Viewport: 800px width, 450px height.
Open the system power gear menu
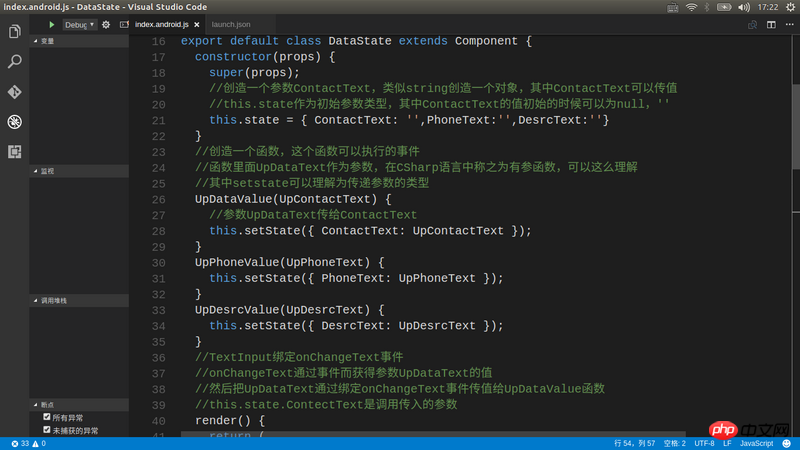(791, 7)
